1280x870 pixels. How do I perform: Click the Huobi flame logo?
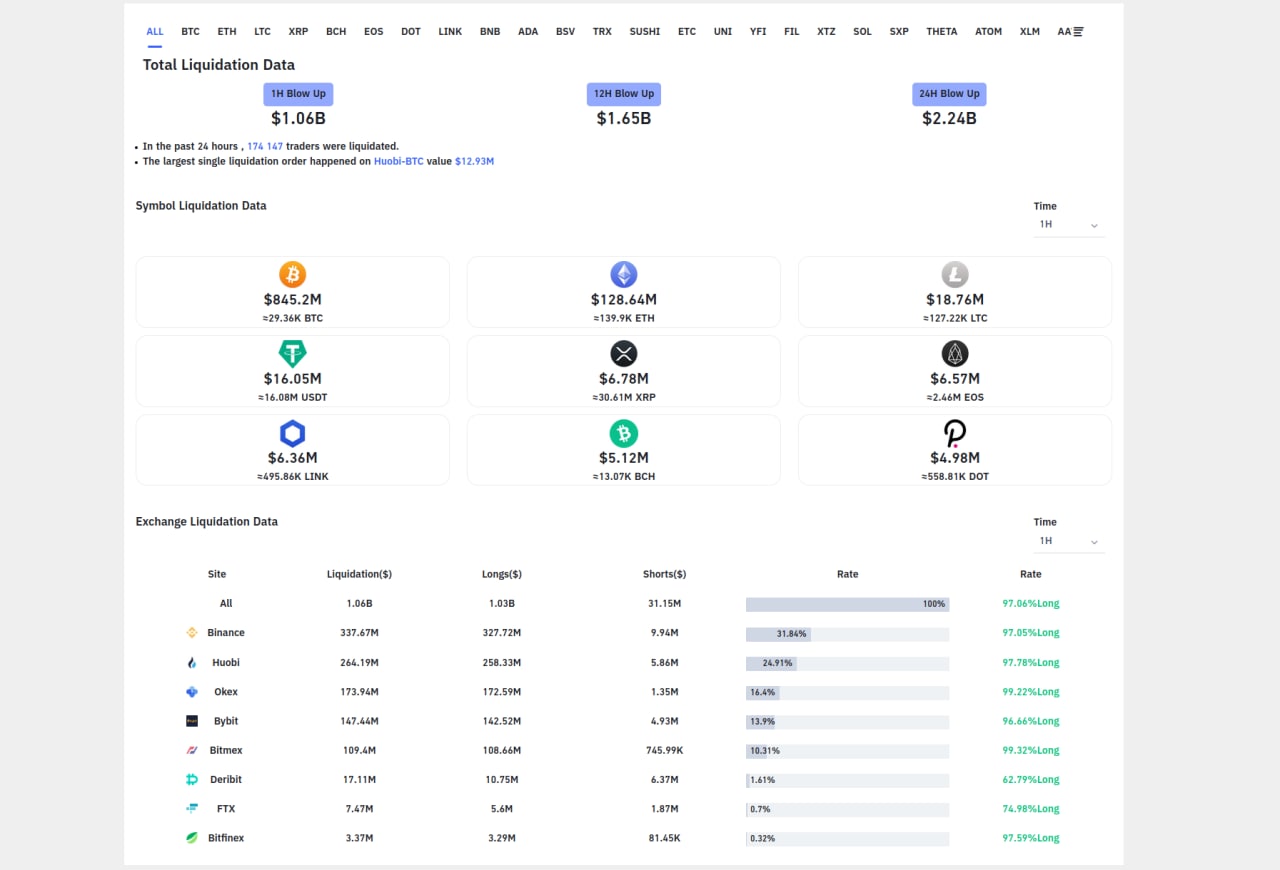[x=192, y=662]
